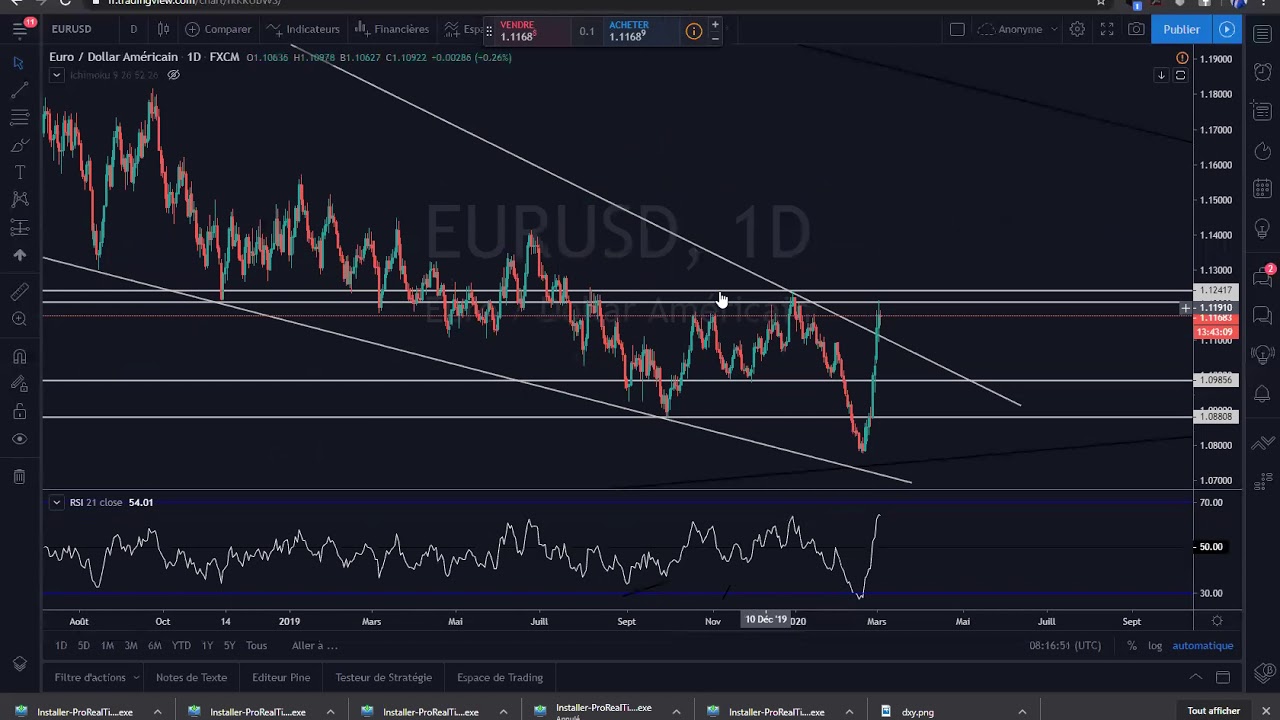This screenshot has height=720, width=1280.
Task: Open Aller à date picker
Action: [x=314, y=646]
